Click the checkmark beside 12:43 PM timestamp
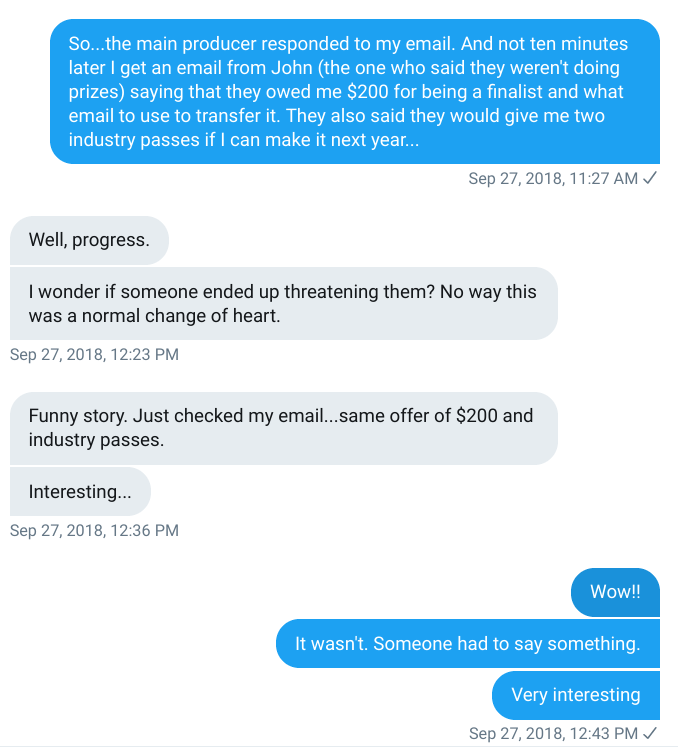Viewport: 679px width, 750px height. [x=650, y=733]
